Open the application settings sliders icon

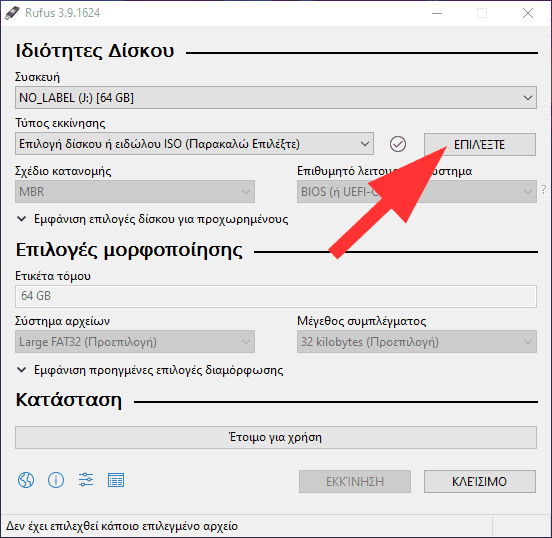[x=86, y=480]
